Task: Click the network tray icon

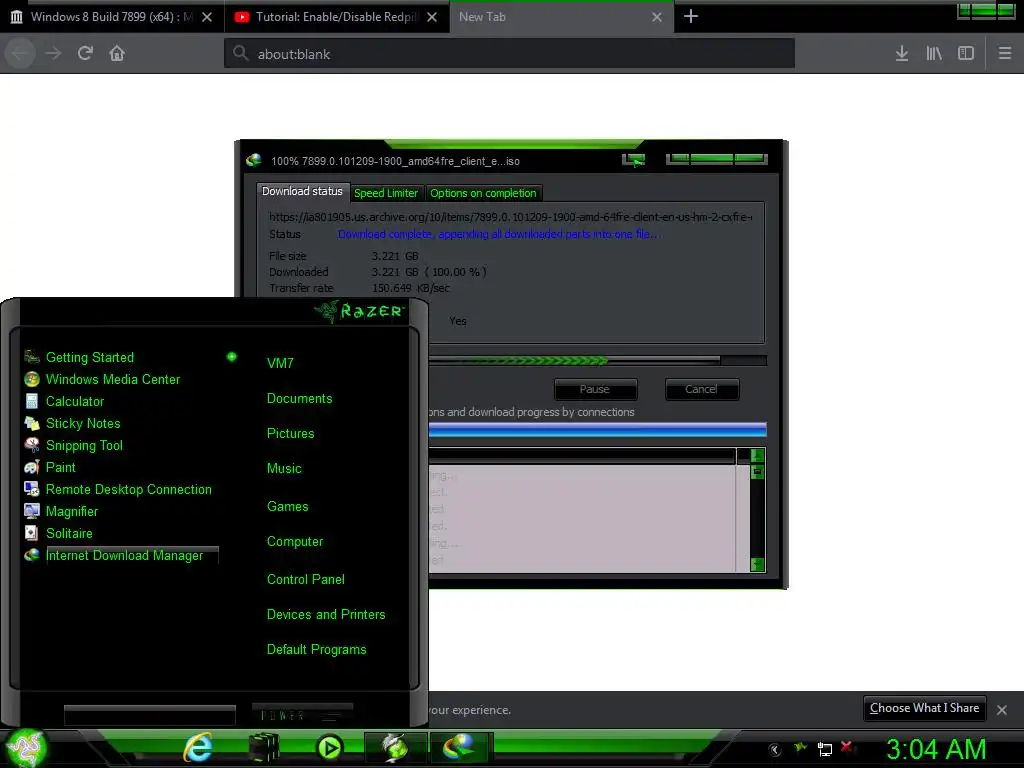Action: tap(825, 749)
